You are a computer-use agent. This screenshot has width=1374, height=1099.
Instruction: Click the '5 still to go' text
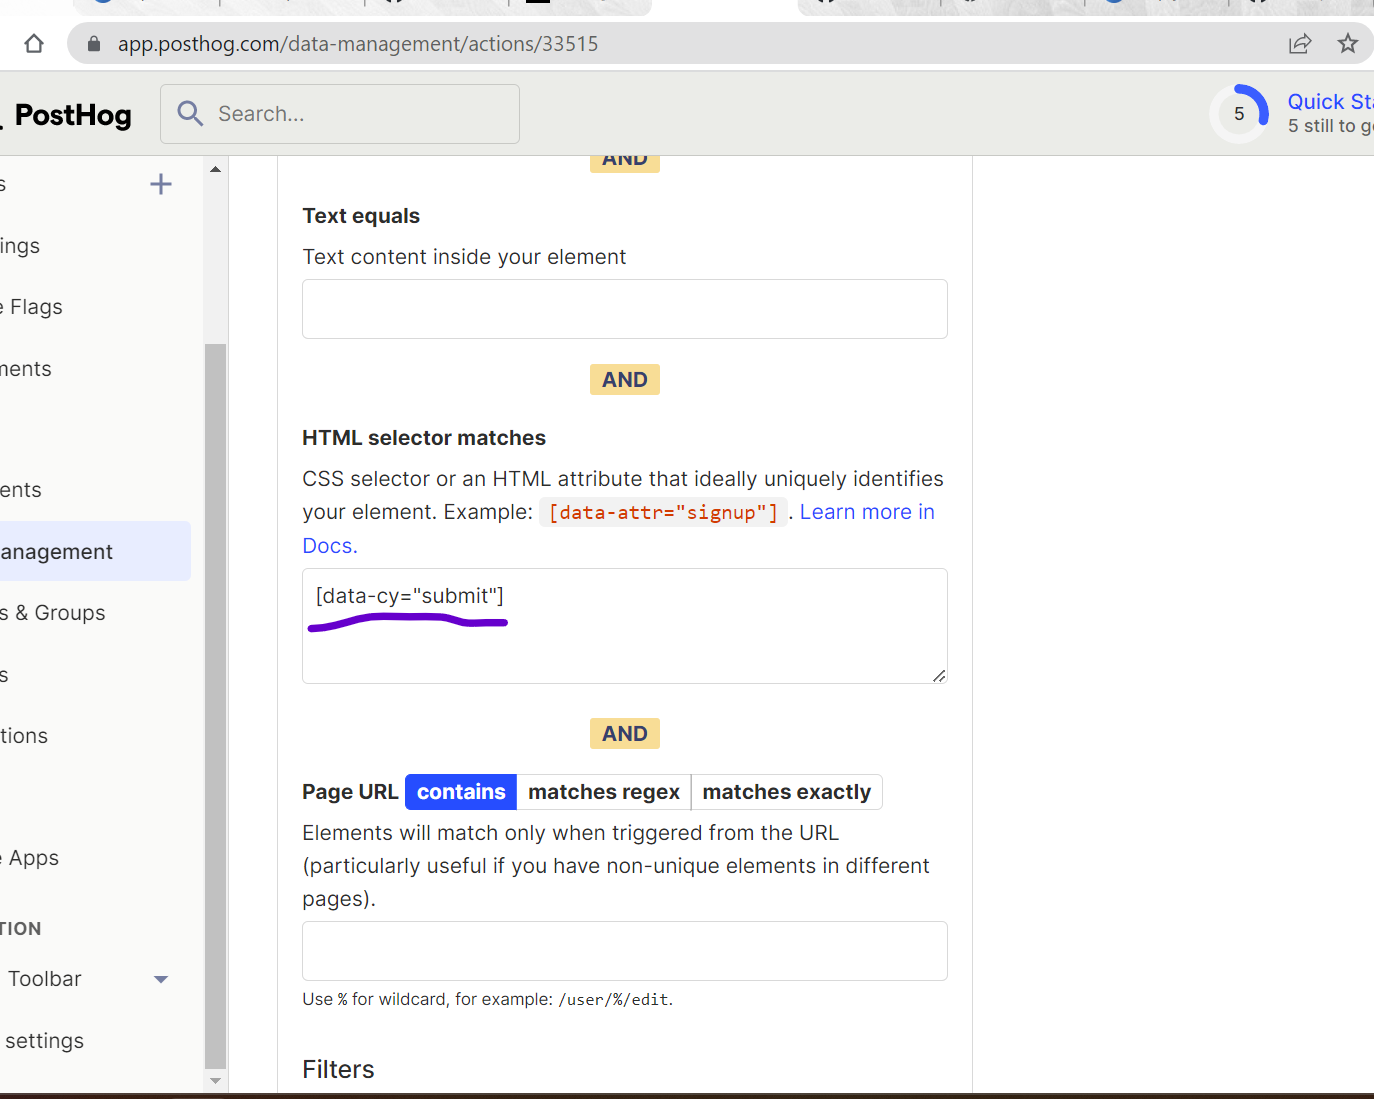[x=1330, y=126]
